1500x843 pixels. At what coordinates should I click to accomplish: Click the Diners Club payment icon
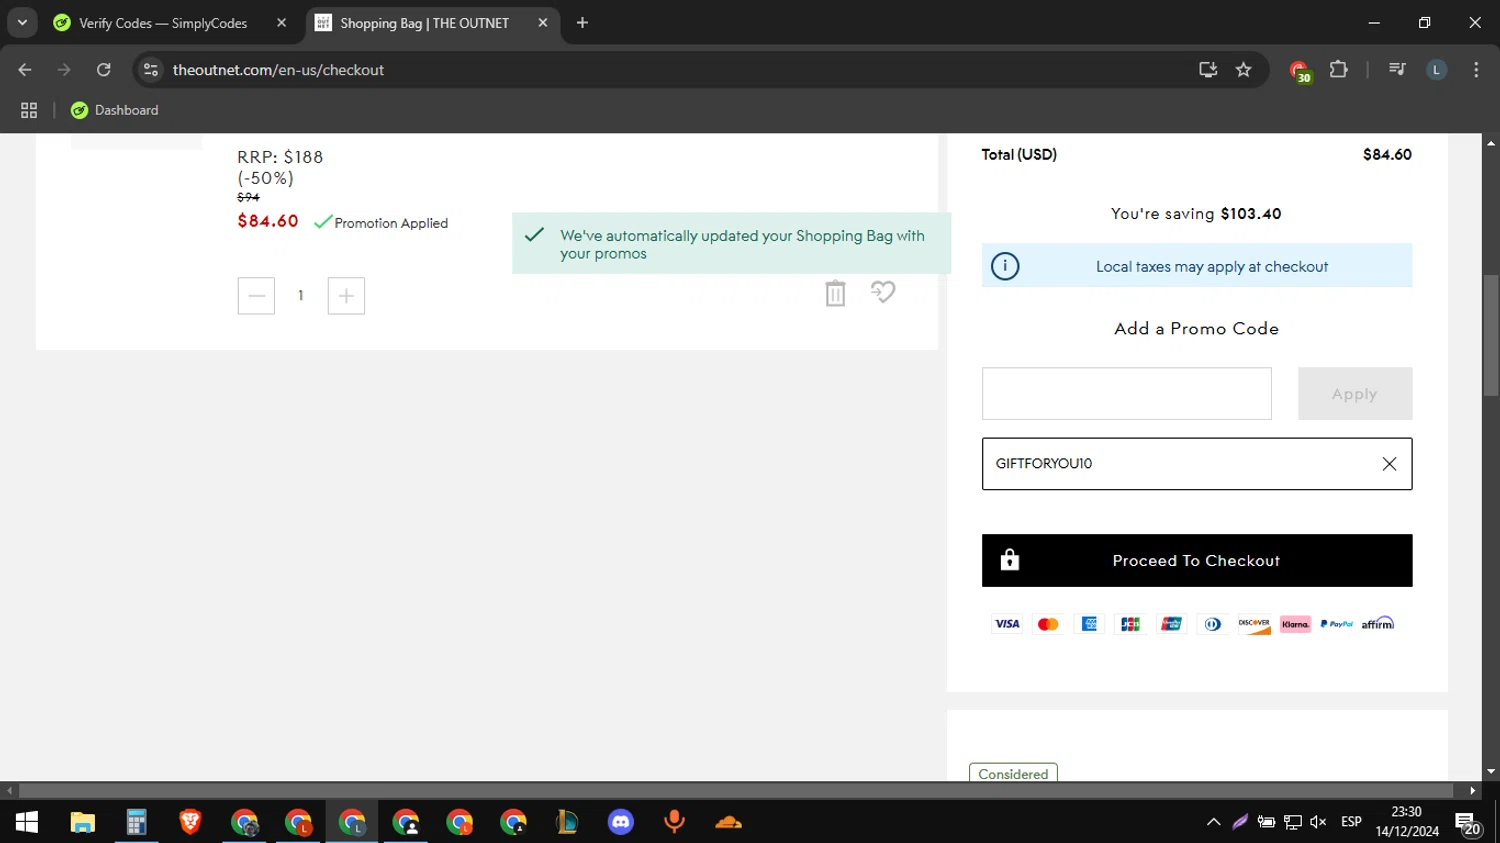1212,624
